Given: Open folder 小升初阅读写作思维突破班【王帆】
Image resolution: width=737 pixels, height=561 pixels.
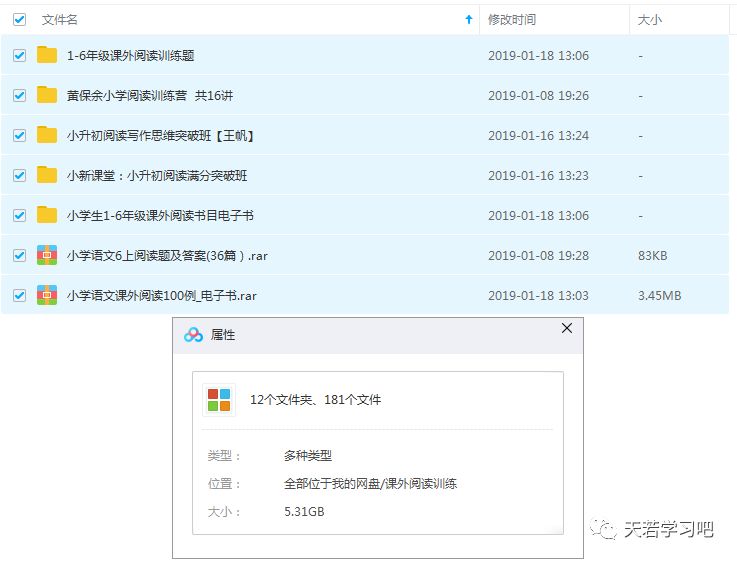Looking at the screenshot, I should coord(160,135).
